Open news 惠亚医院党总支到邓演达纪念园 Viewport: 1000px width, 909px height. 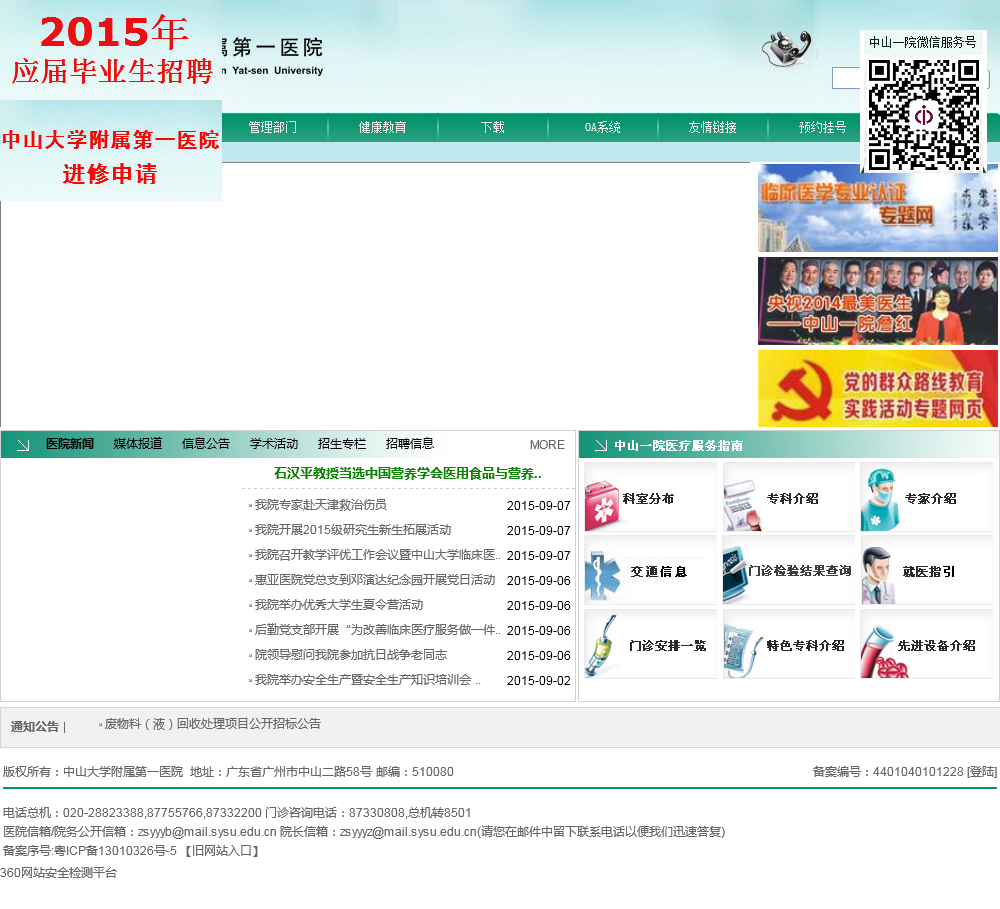tap(375, 580)
